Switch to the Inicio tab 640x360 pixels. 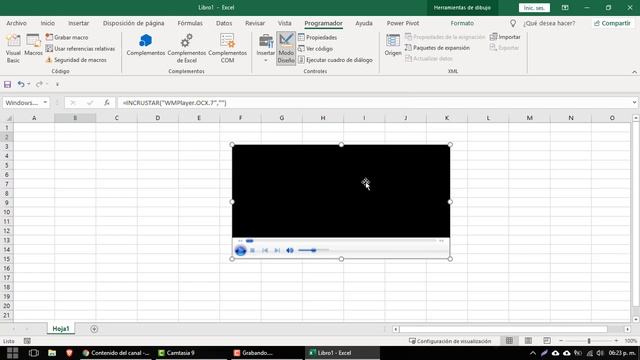(x=47, y=23)
